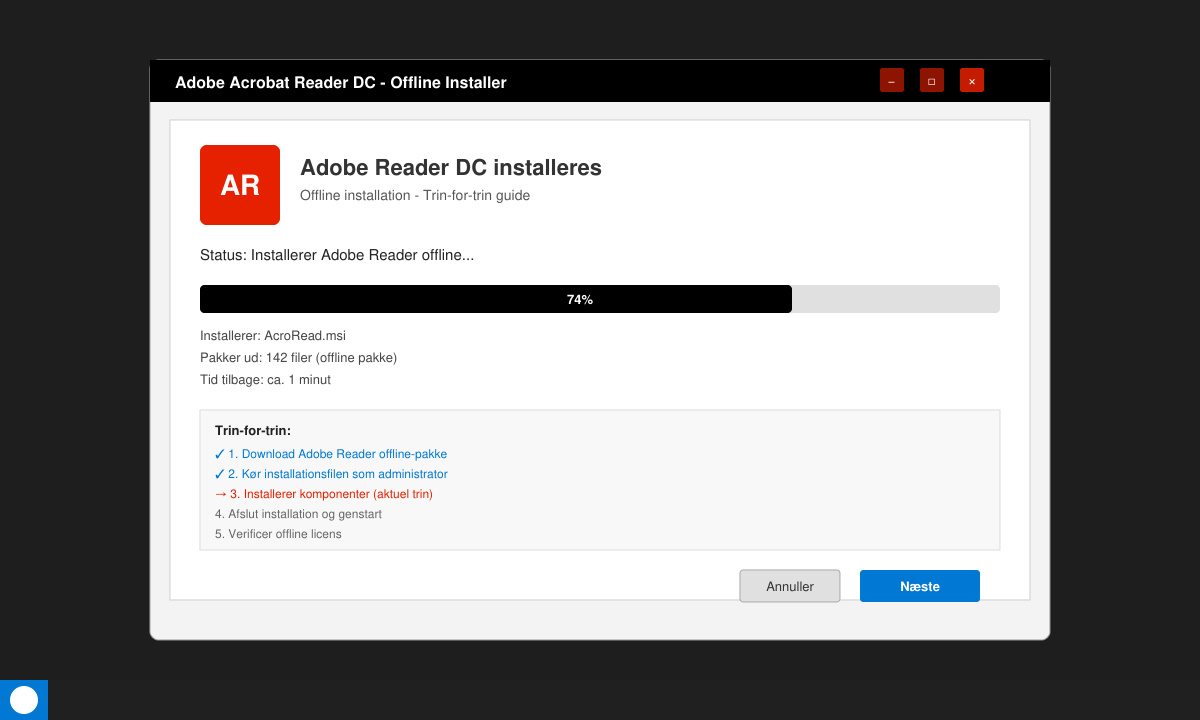Viewport: 1200px width, 720px height.
Task: Minimize the Offline Installer window
Action: (x=892, y=81)
